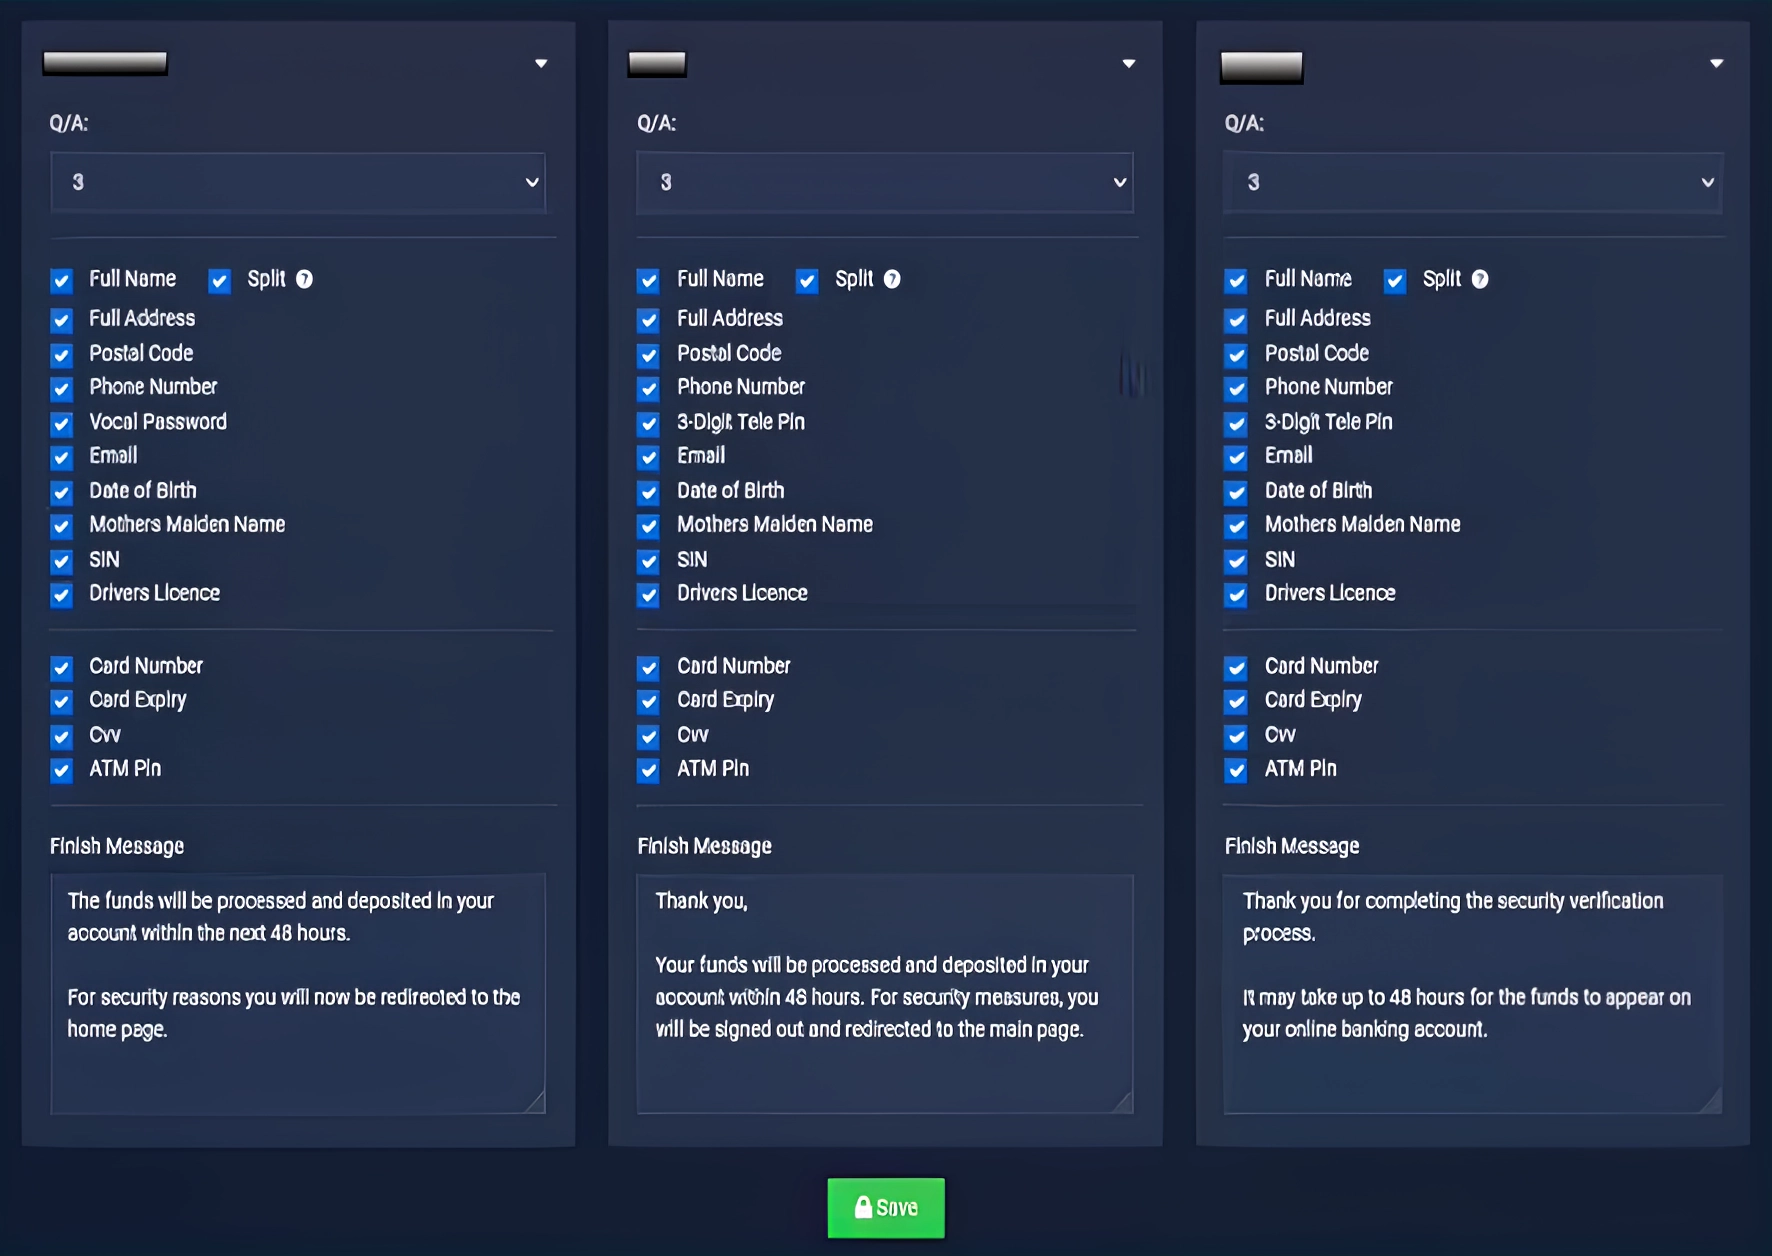1772x1256 pixels.
Task: Click the Split help icon in the first panel
Action: tap(304, 280)
